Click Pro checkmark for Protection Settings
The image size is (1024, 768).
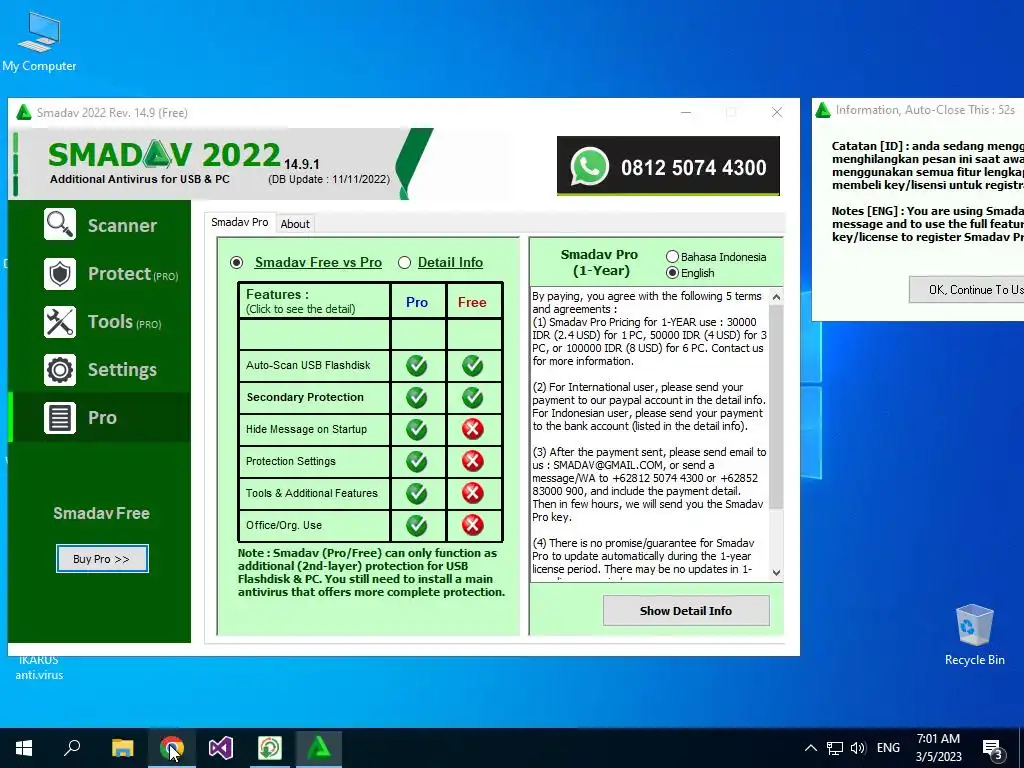pos(417,461)
